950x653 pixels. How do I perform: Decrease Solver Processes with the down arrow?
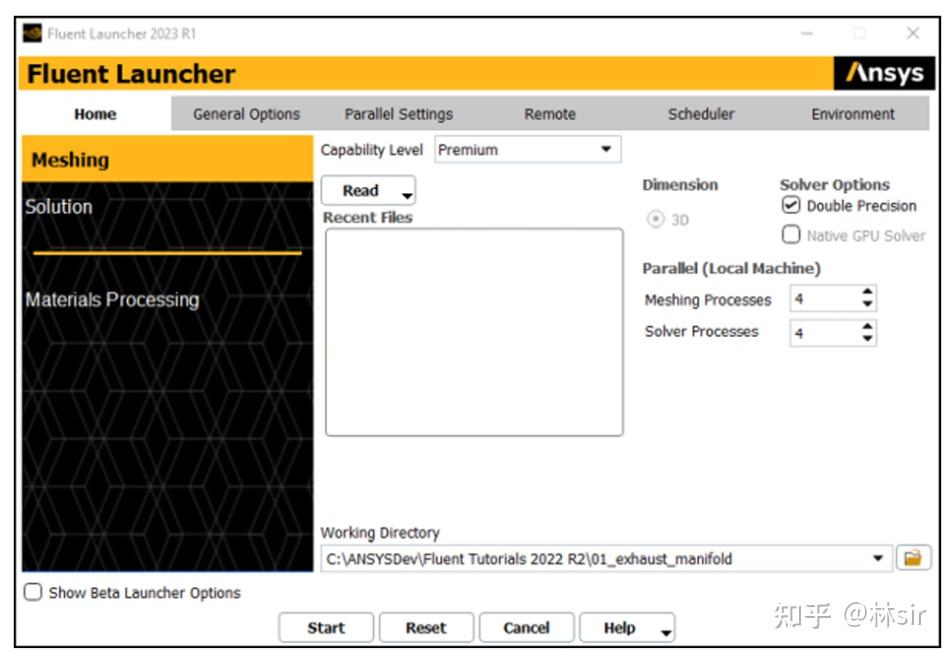coord(868,338)
